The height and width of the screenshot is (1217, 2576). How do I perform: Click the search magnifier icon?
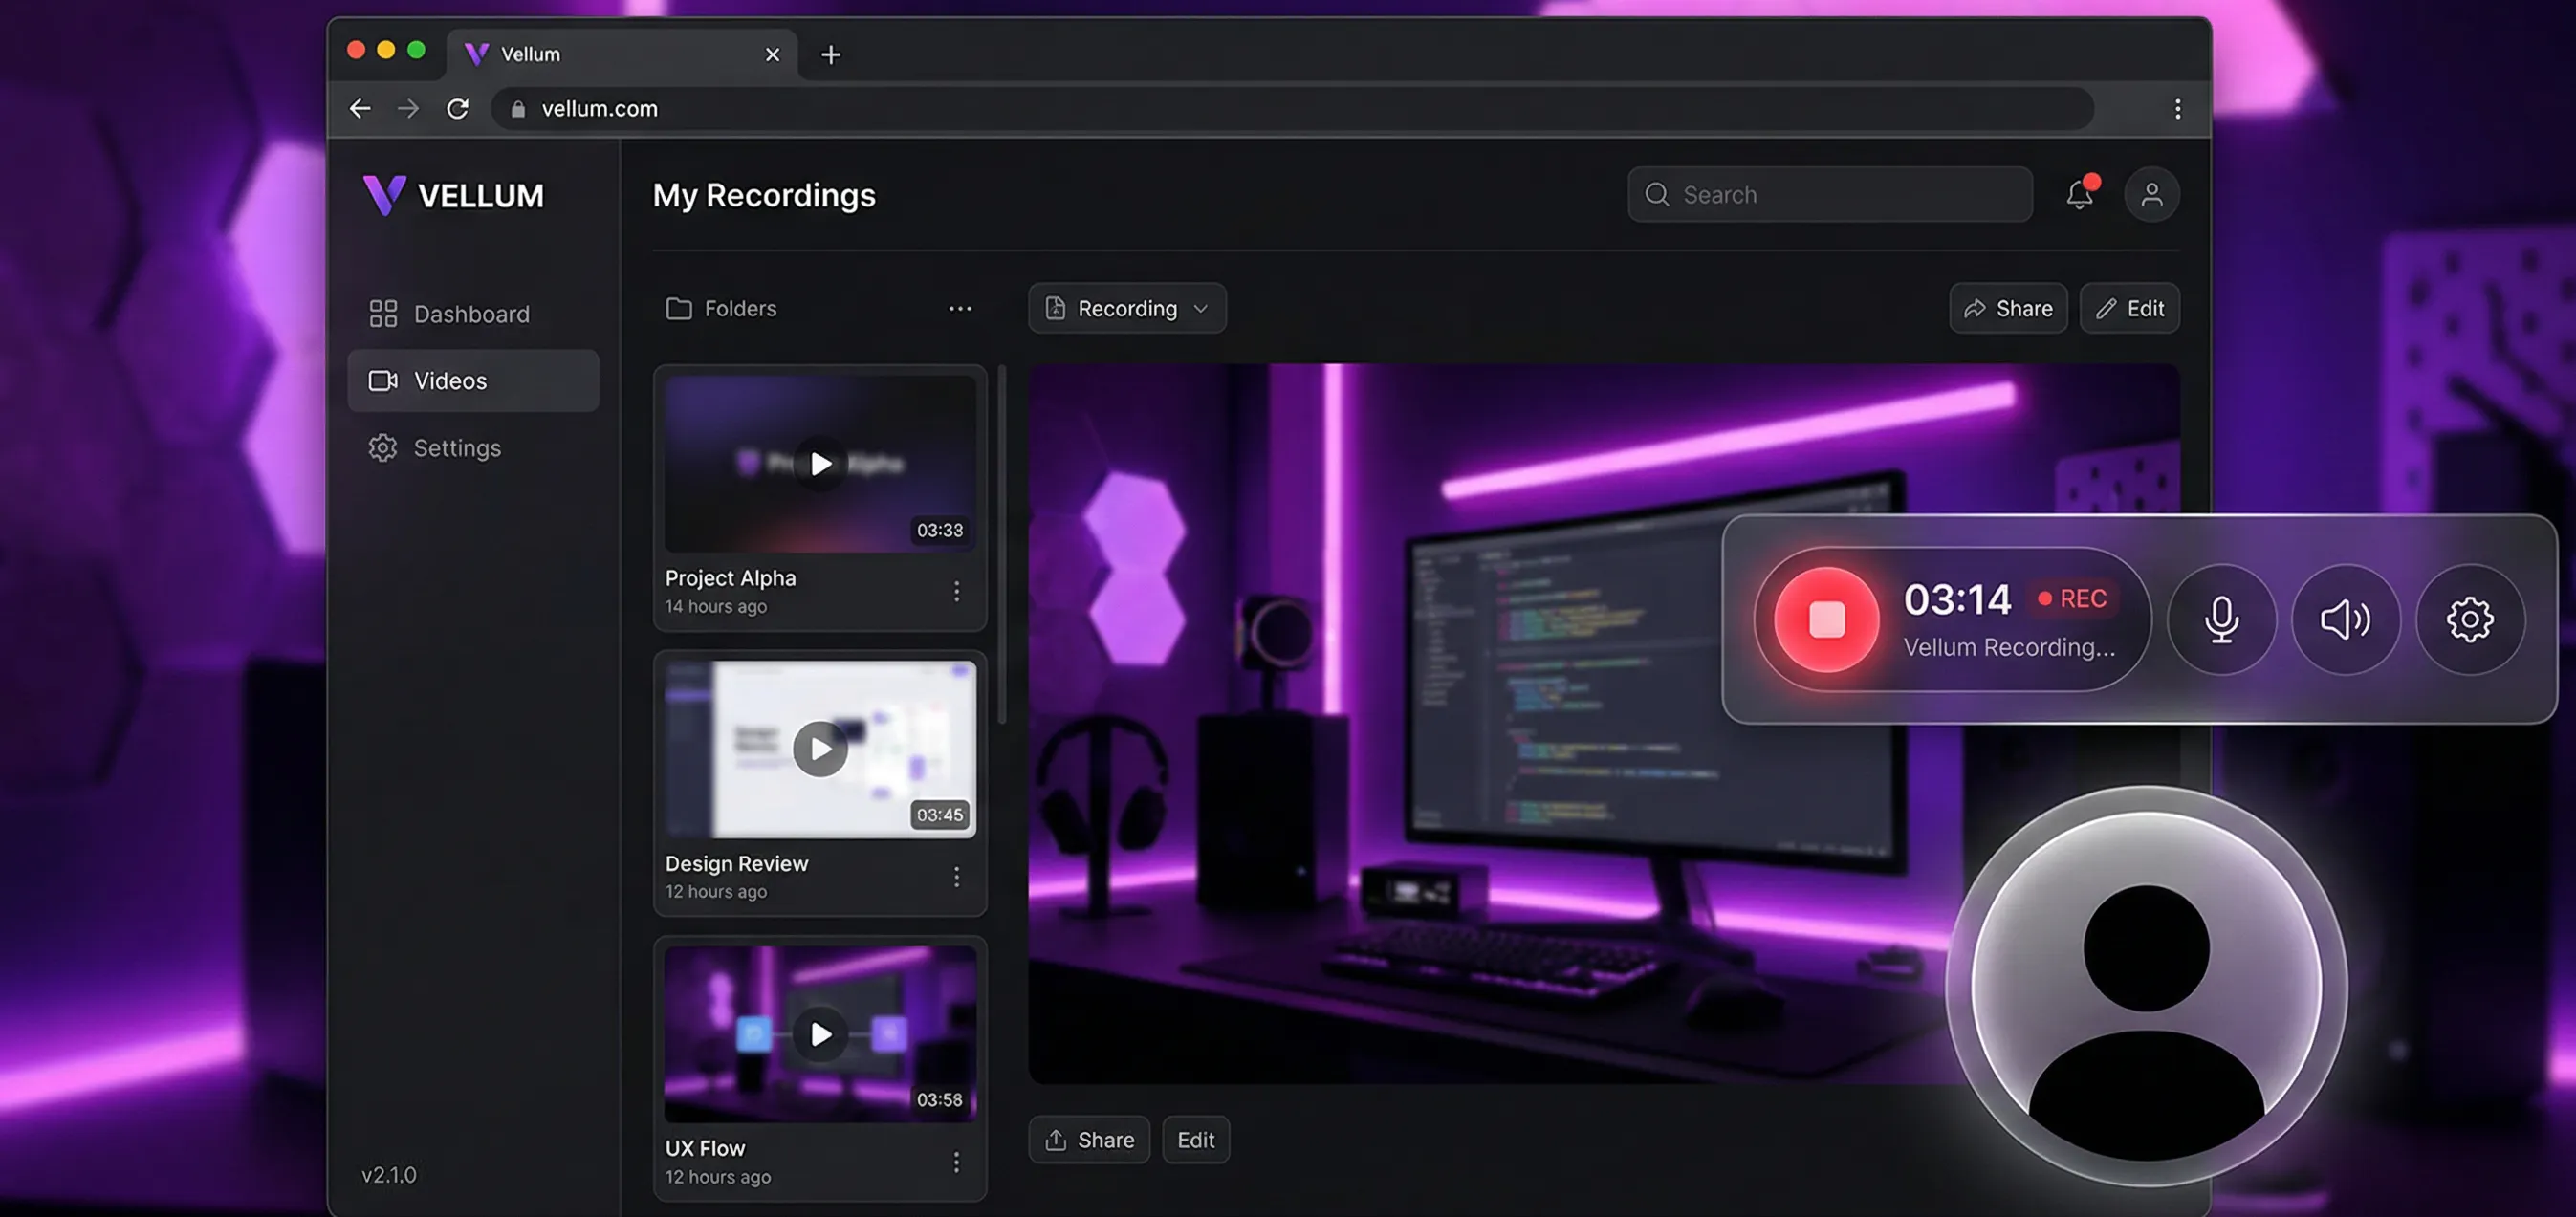(1657, 194)
